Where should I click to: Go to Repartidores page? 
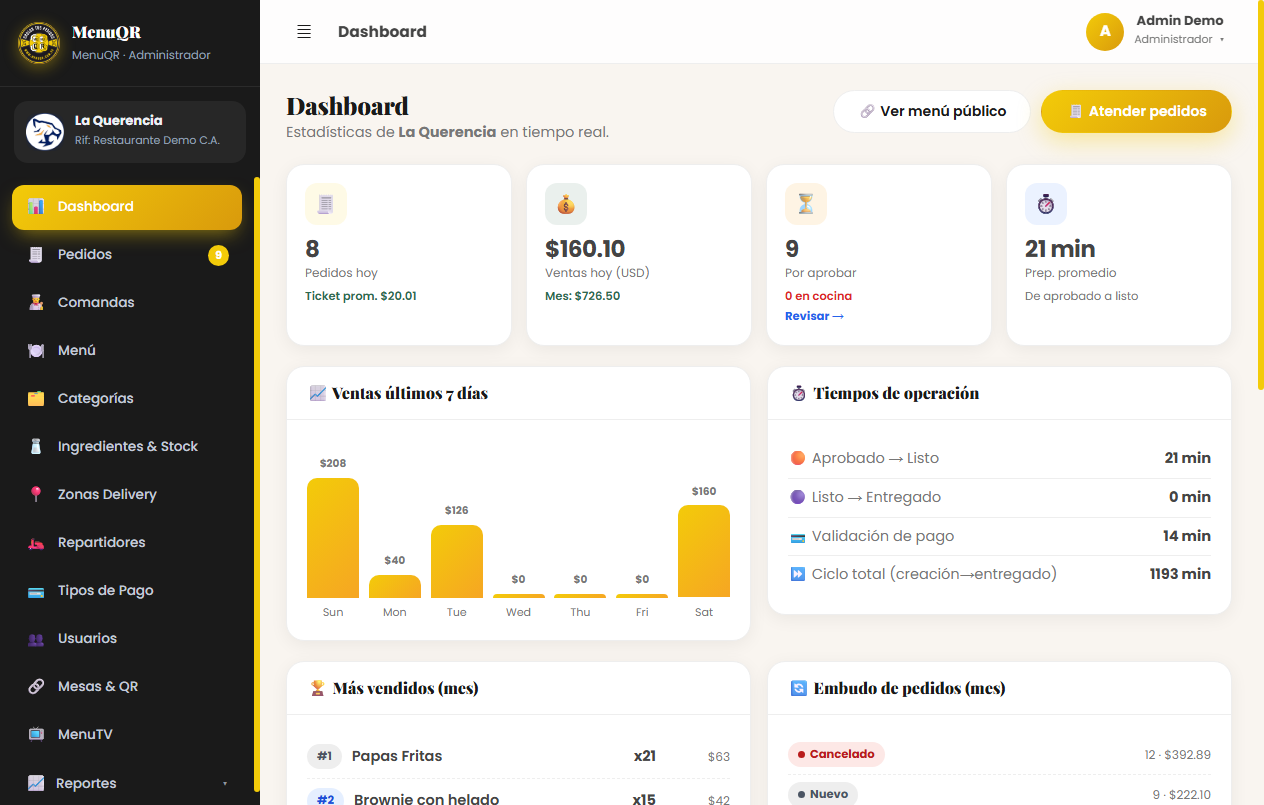click(x=127, y=543)
